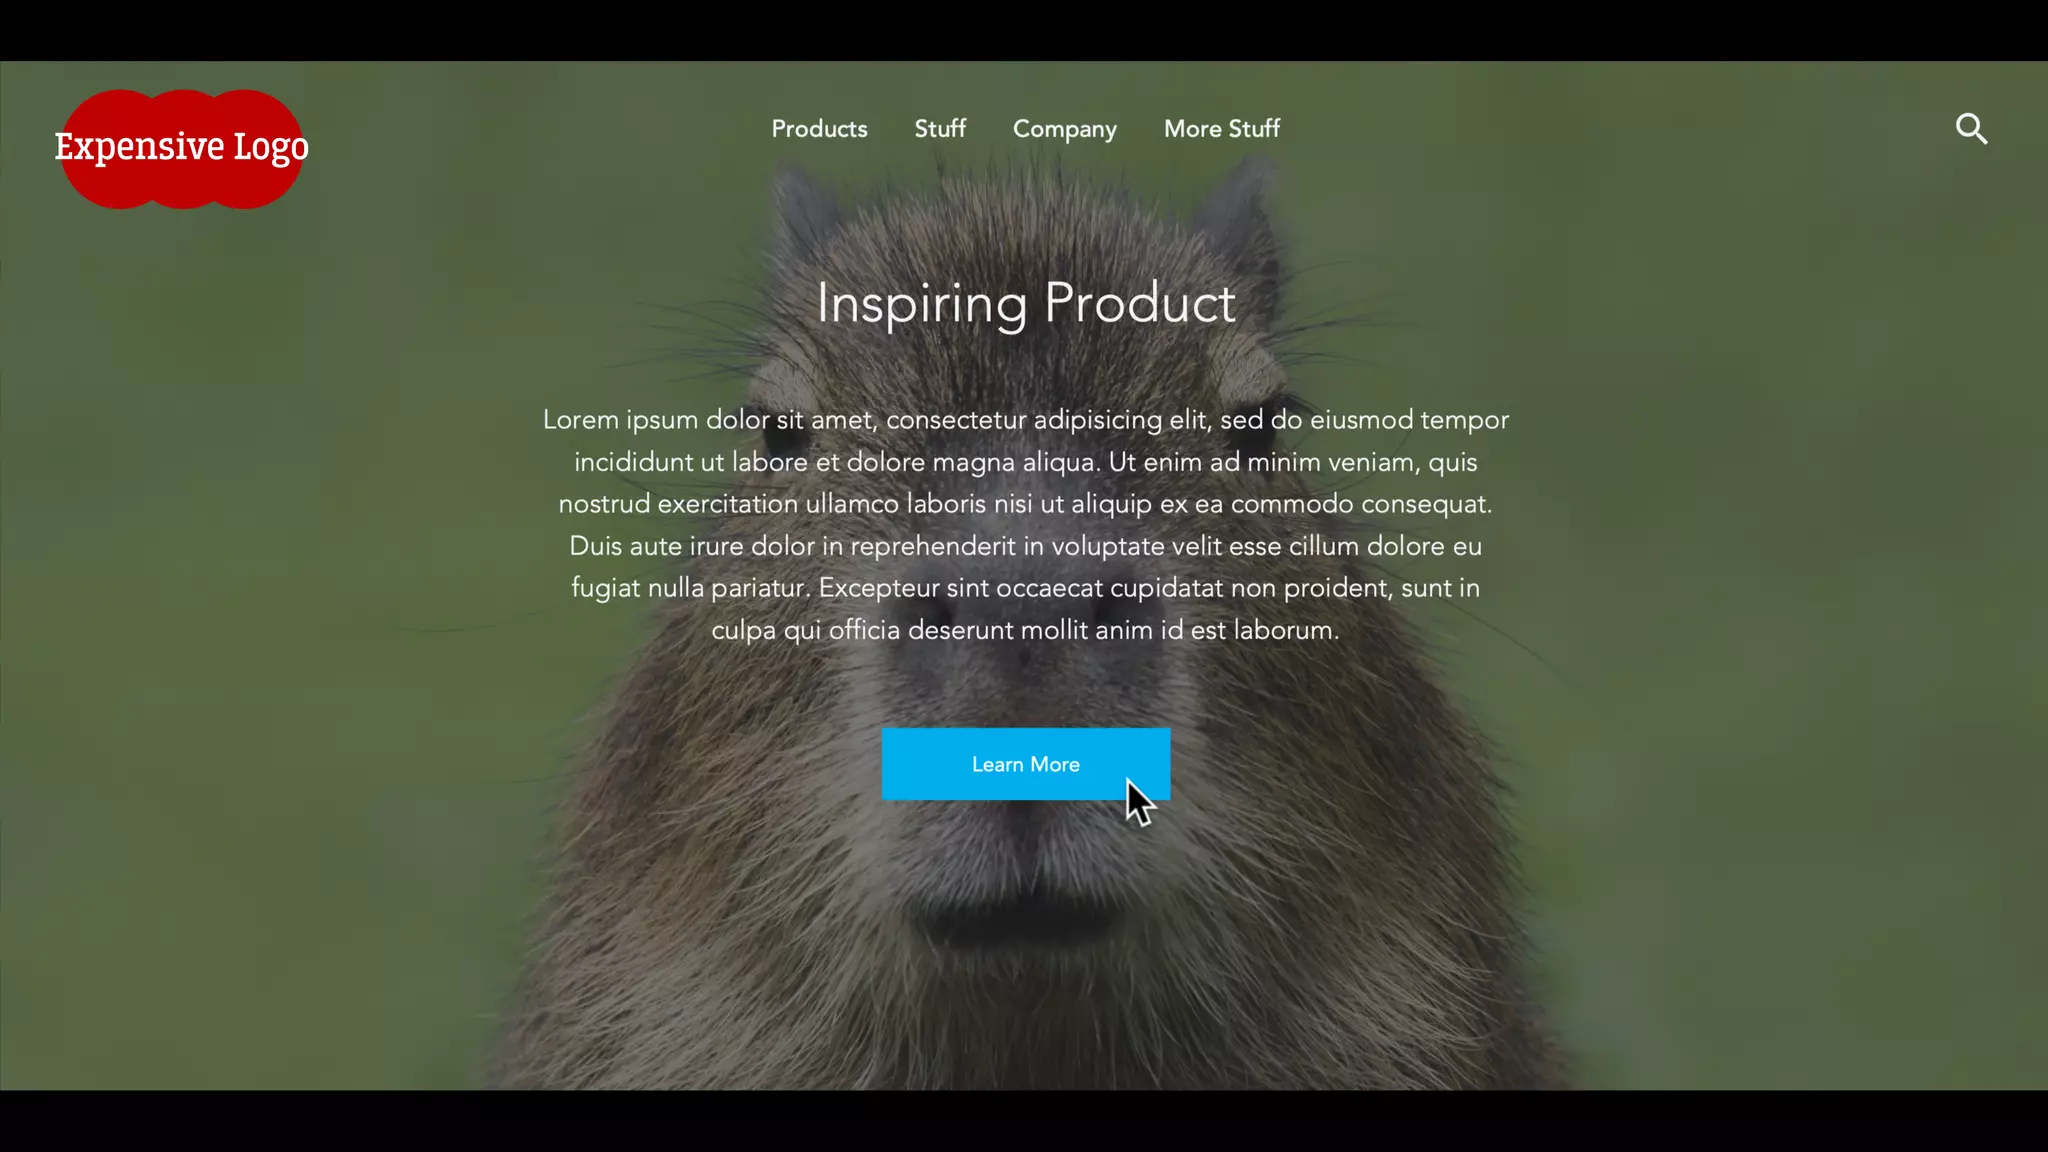Click the Lorem ipsum paragraph's first line

pos(1025,420)
